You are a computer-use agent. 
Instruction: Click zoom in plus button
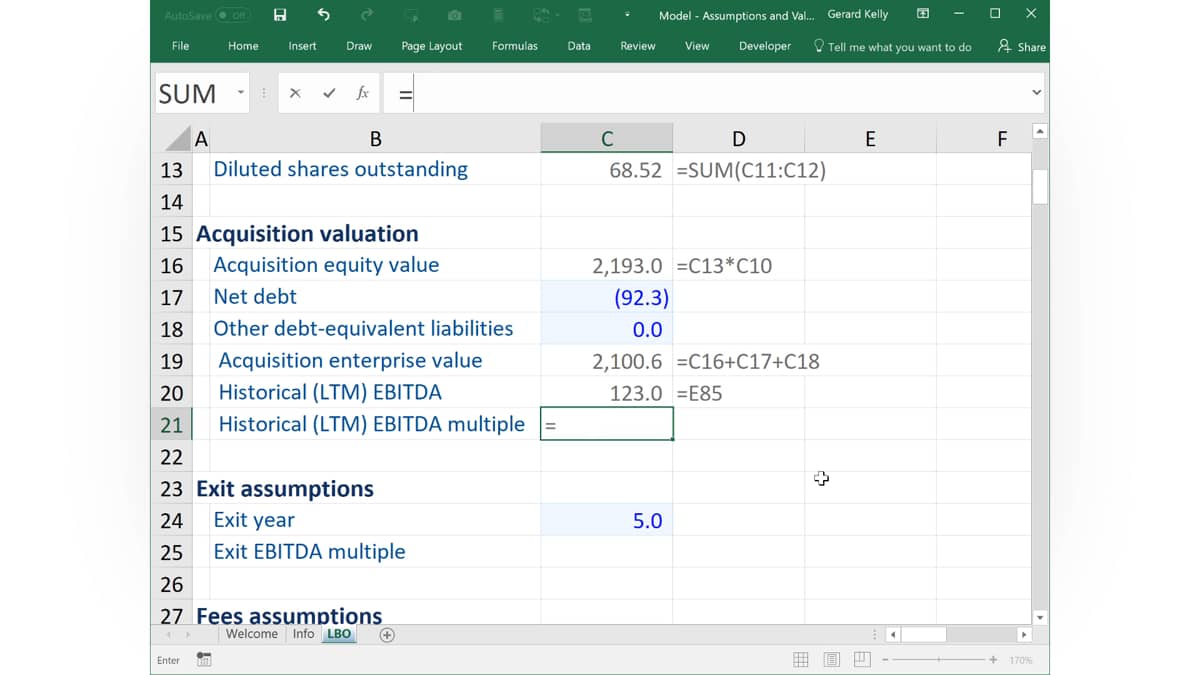[x=993, y=660]
